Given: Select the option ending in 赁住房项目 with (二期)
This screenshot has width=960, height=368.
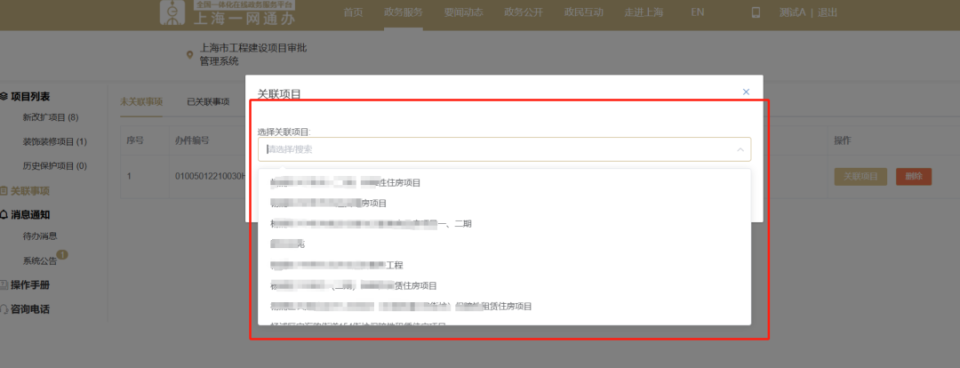Looking at the screenshot, I should [504, 285].
